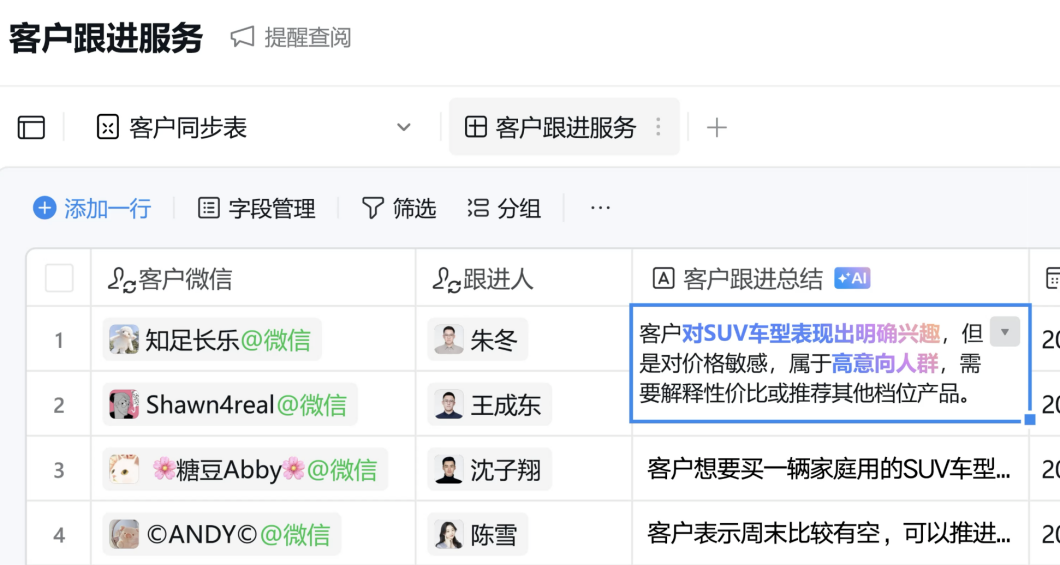Click 添加一行 to add a row
1060x565 pixels.
93,208
